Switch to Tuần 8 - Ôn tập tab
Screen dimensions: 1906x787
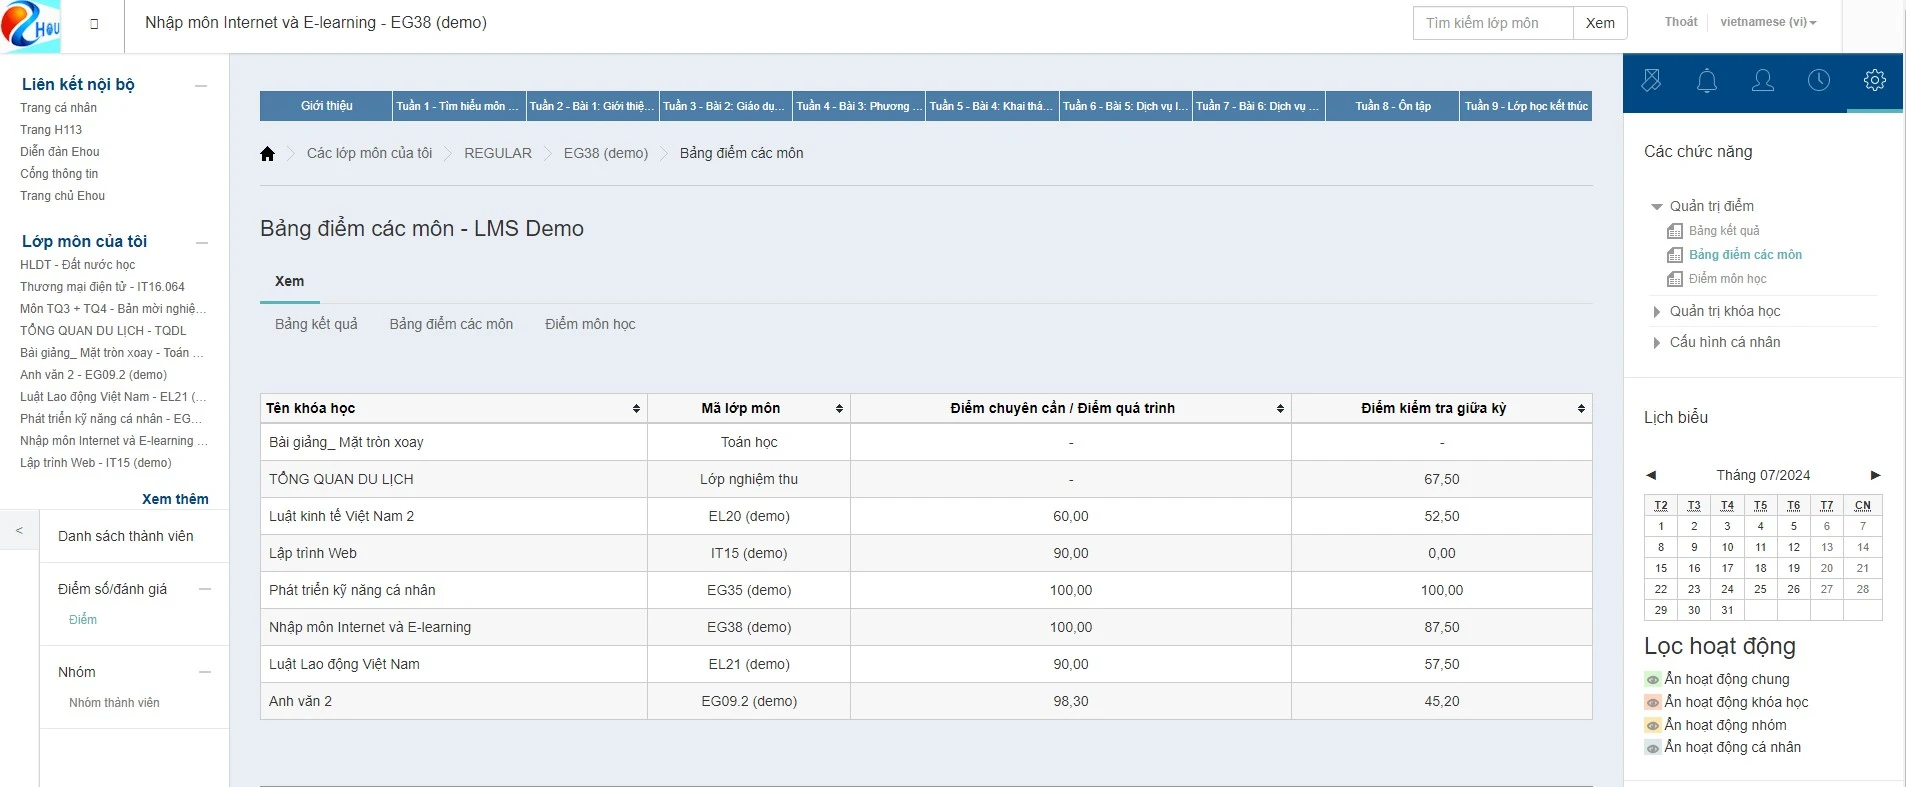(x=1392, y=106)
